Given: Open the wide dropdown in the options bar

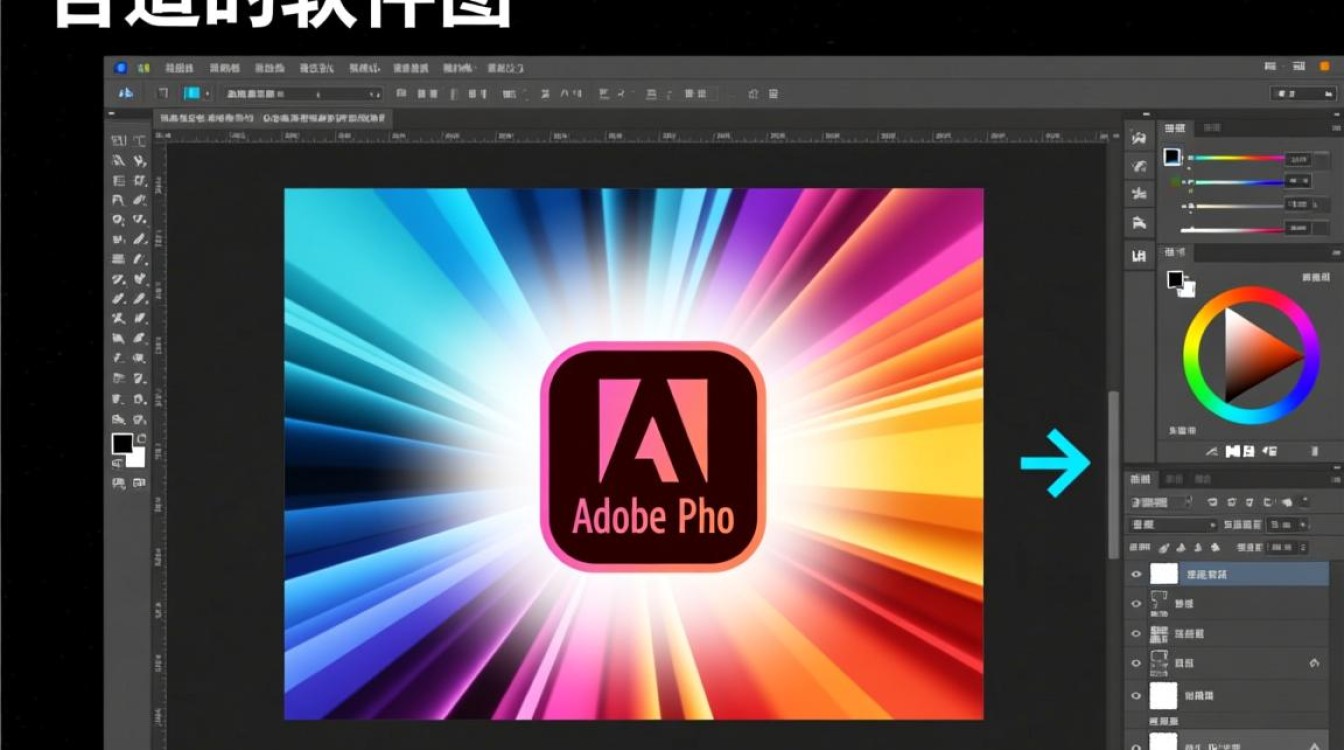Looking at the screenshot, I should (x=300, y=93).
